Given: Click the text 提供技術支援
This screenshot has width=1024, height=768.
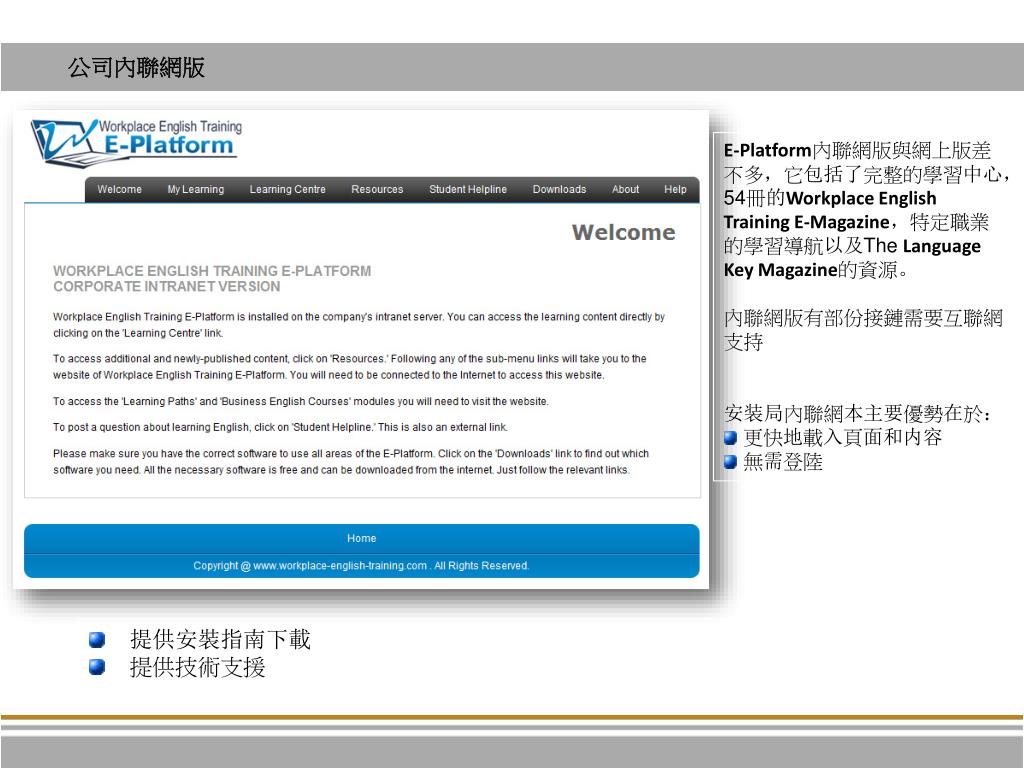Looking at the screenshot, I should point(197,667).
